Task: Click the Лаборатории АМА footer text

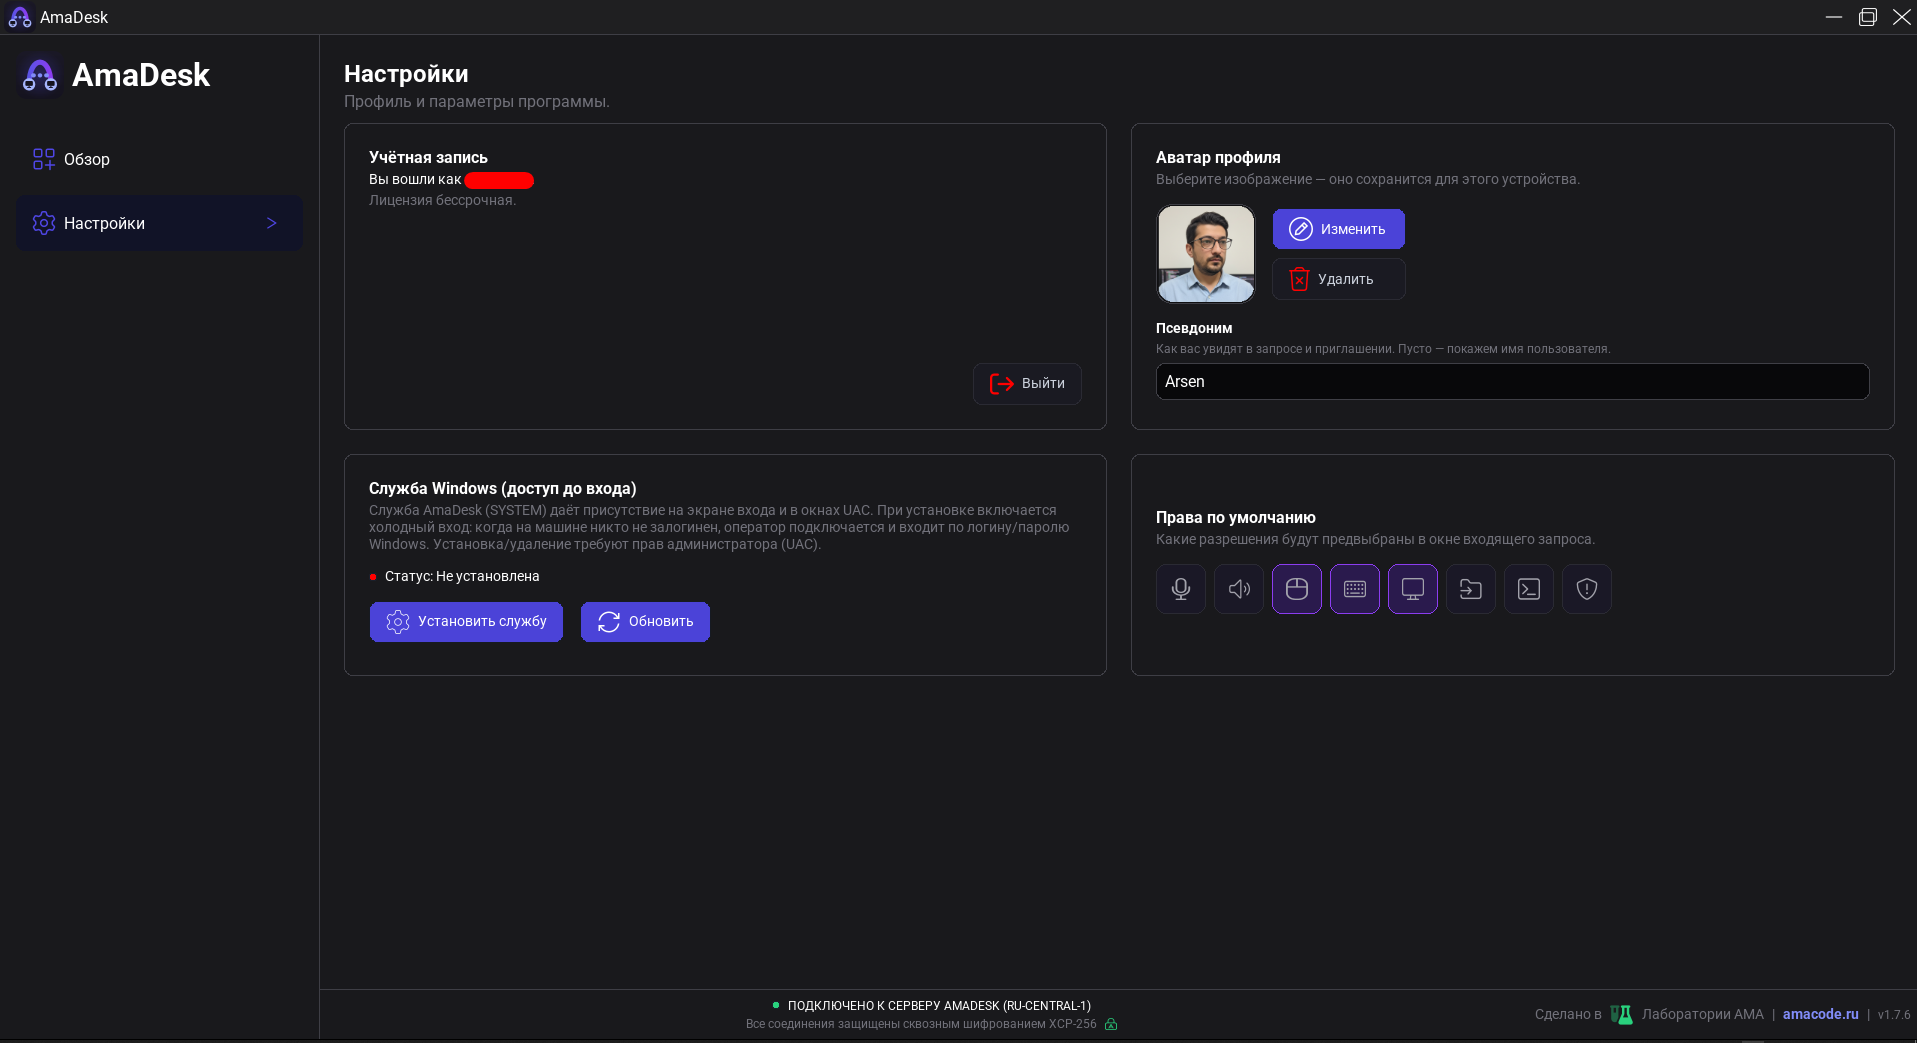Action: (1702, 1014)
